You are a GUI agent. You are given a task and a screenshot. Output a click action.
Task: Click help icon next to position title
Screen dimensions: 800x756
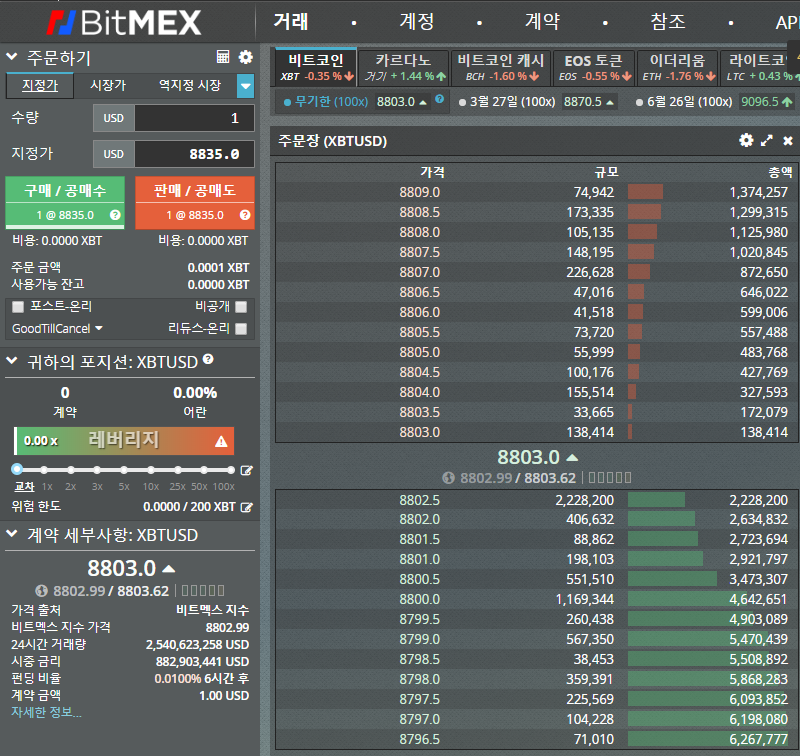(x=208, y=359)
